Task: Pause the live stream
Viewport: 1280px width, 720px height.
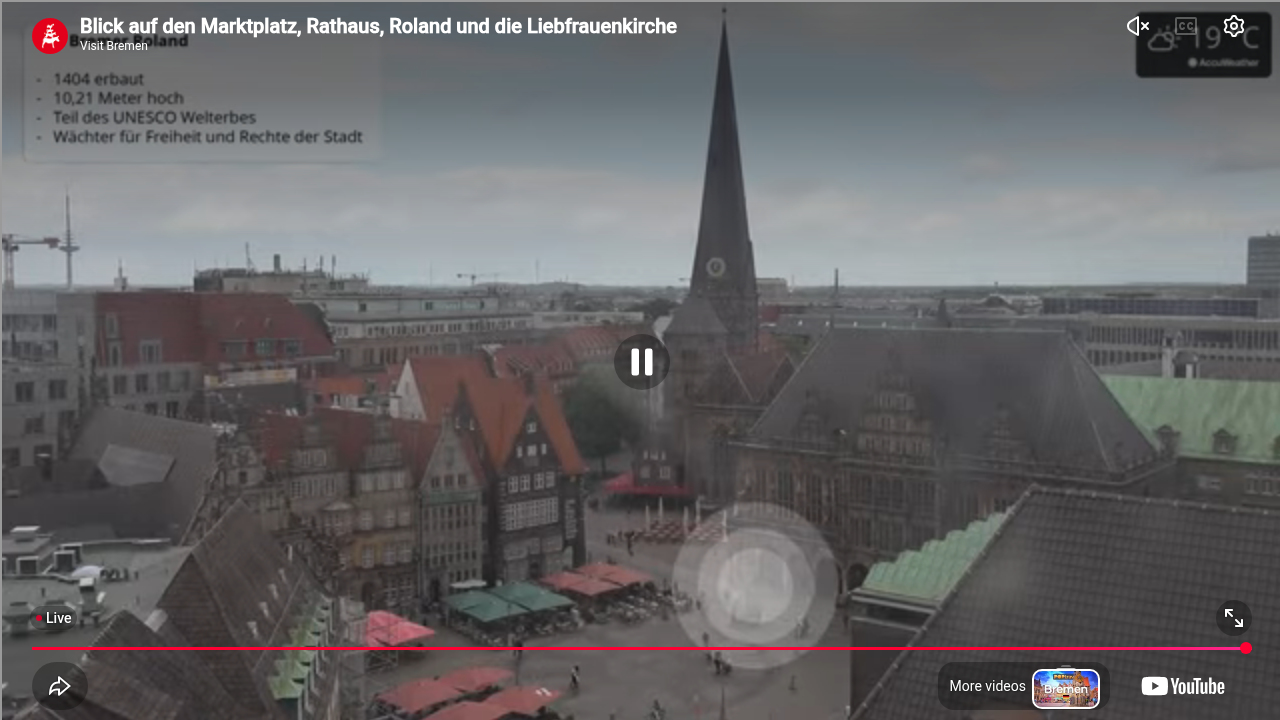Action: pos(642,362)
